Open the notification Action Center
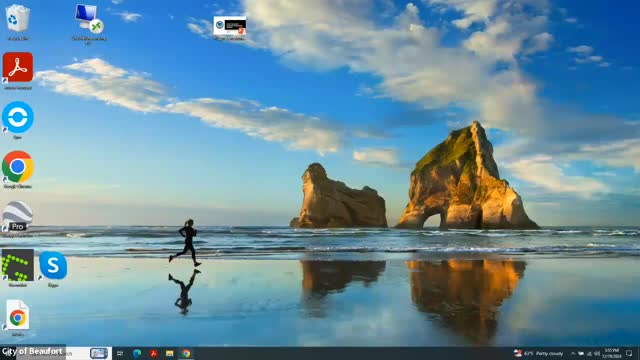This screenshot has height=360, width=640. [629, 353]
